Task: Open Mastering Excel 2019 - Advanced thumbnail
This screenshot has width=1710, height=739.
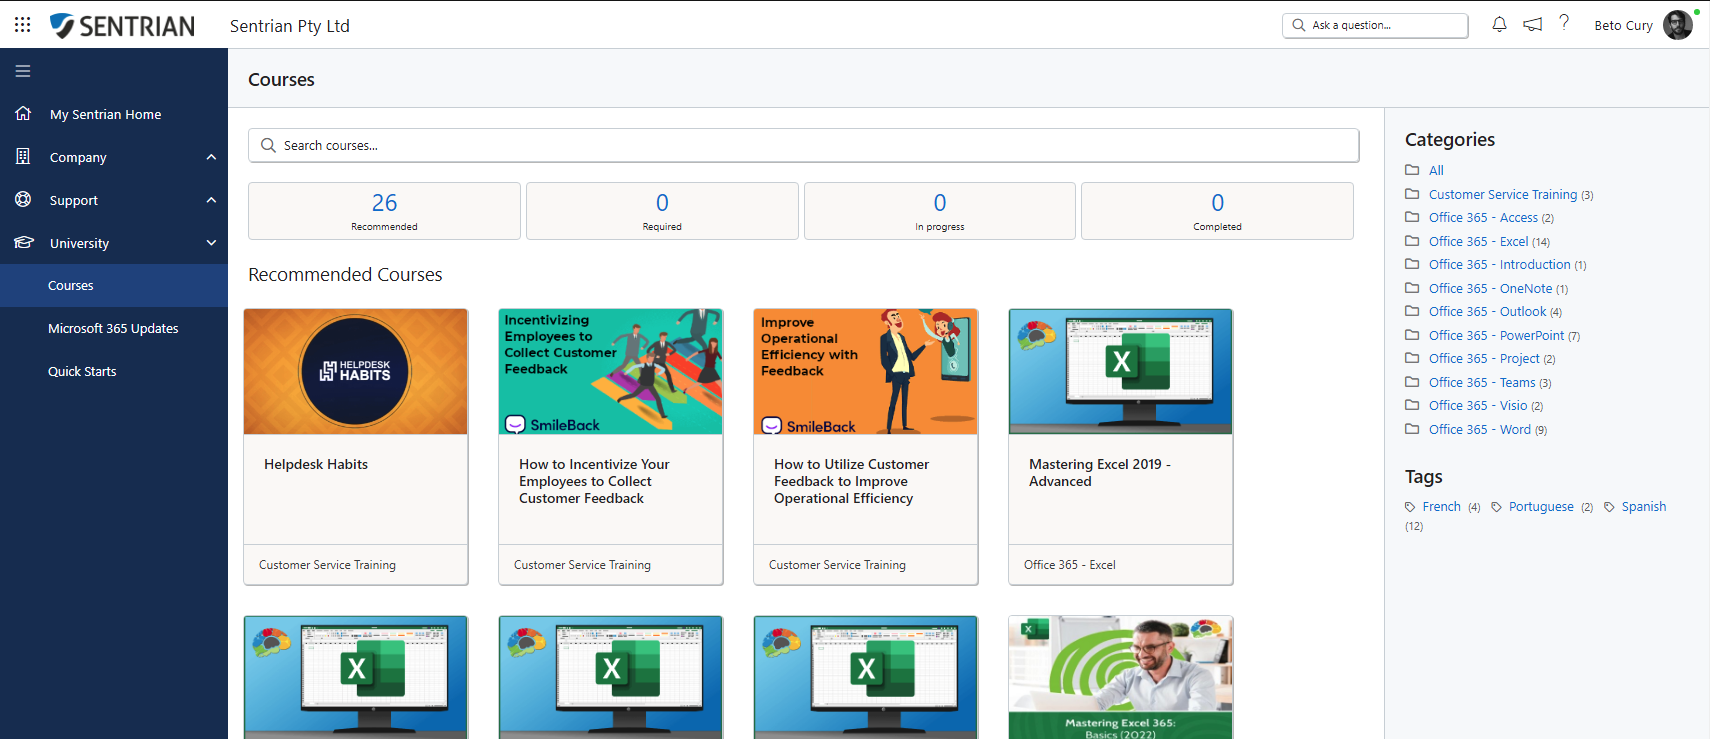Action: pyautogui.click(x=1121, y=372)
